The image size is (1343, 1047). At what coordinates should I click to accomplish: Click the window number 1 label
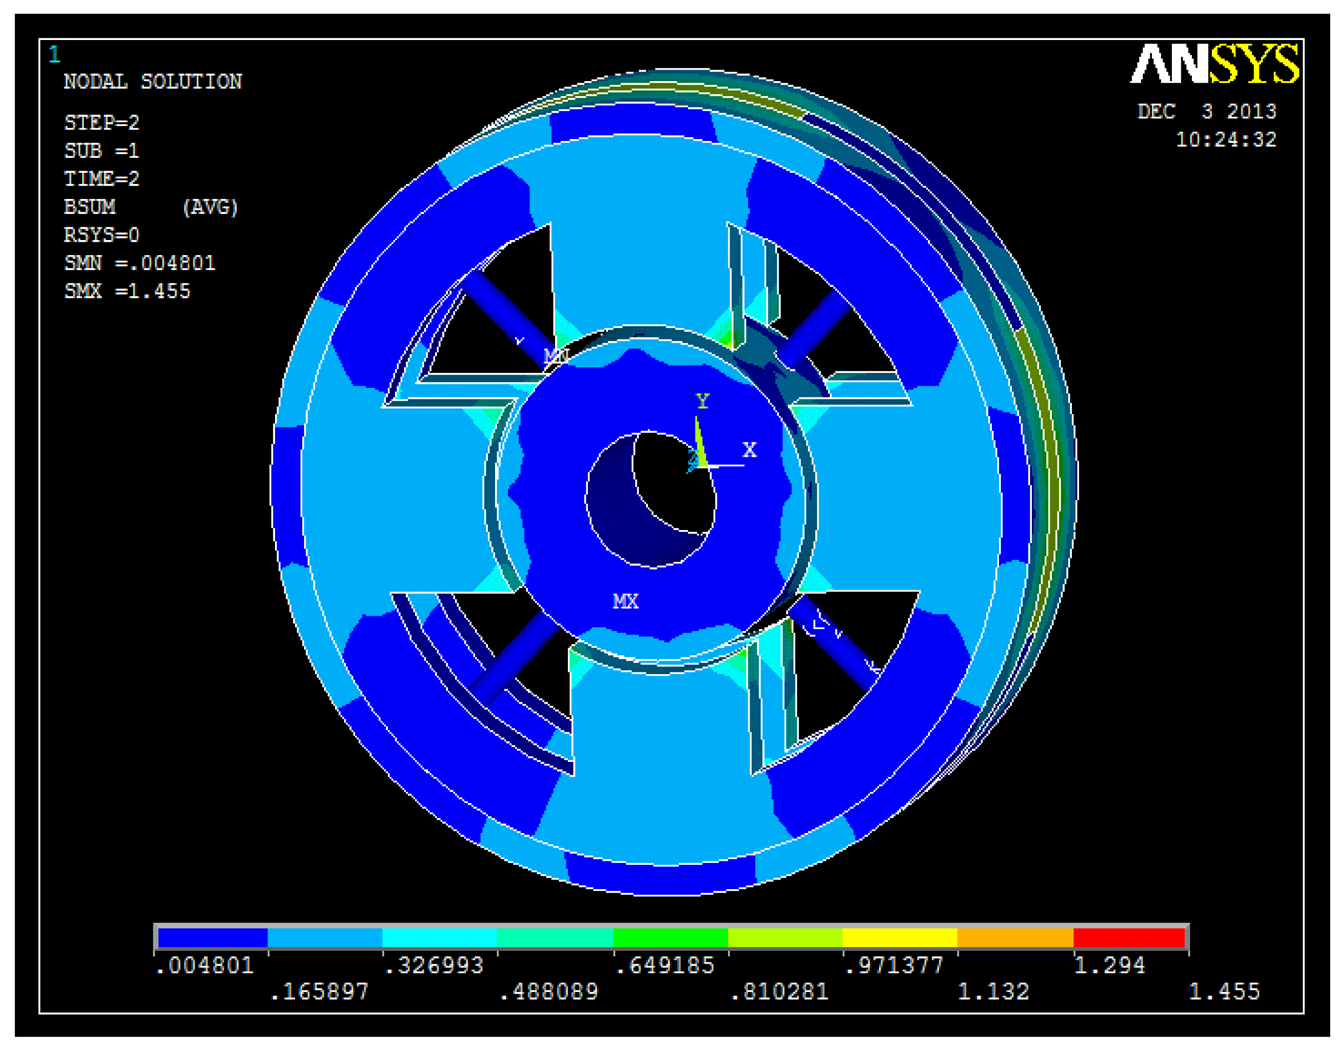coord(54,55)
